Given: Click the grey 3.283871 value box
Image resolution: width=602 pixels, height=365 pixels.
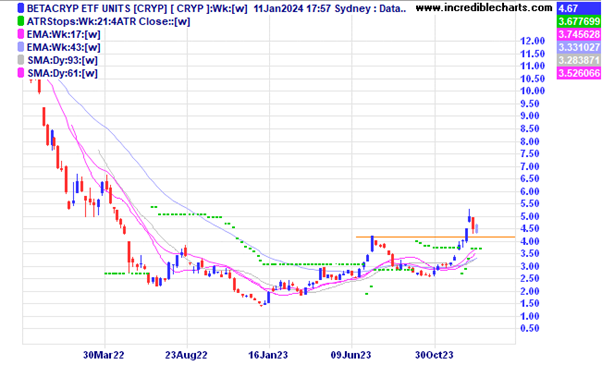Looking at the screenshot, I should [x=579, y=60].
